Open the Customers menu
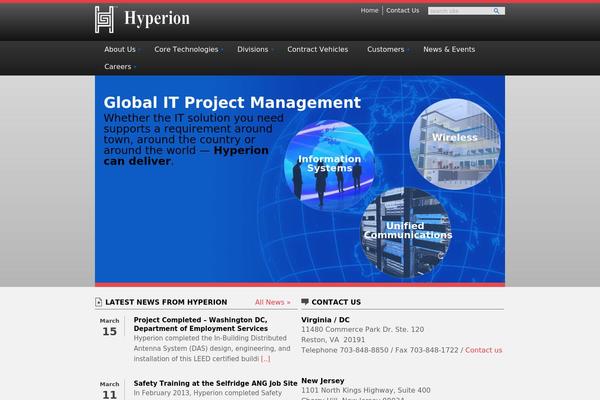Image resolution: width=600 pixels, height=400 pixels. pyautogui.click(x=386, y=49)
